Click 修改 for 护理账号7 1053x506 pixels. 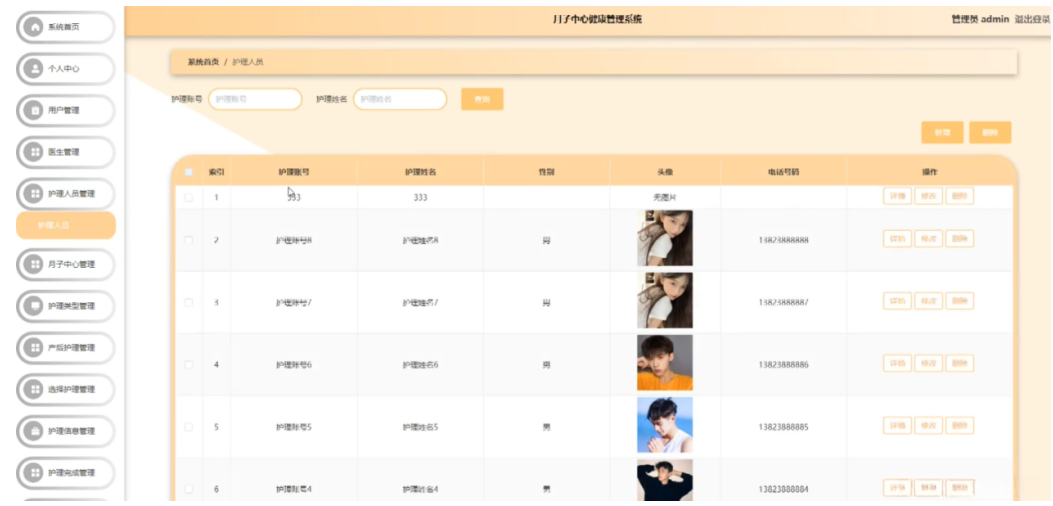point(929,301)
